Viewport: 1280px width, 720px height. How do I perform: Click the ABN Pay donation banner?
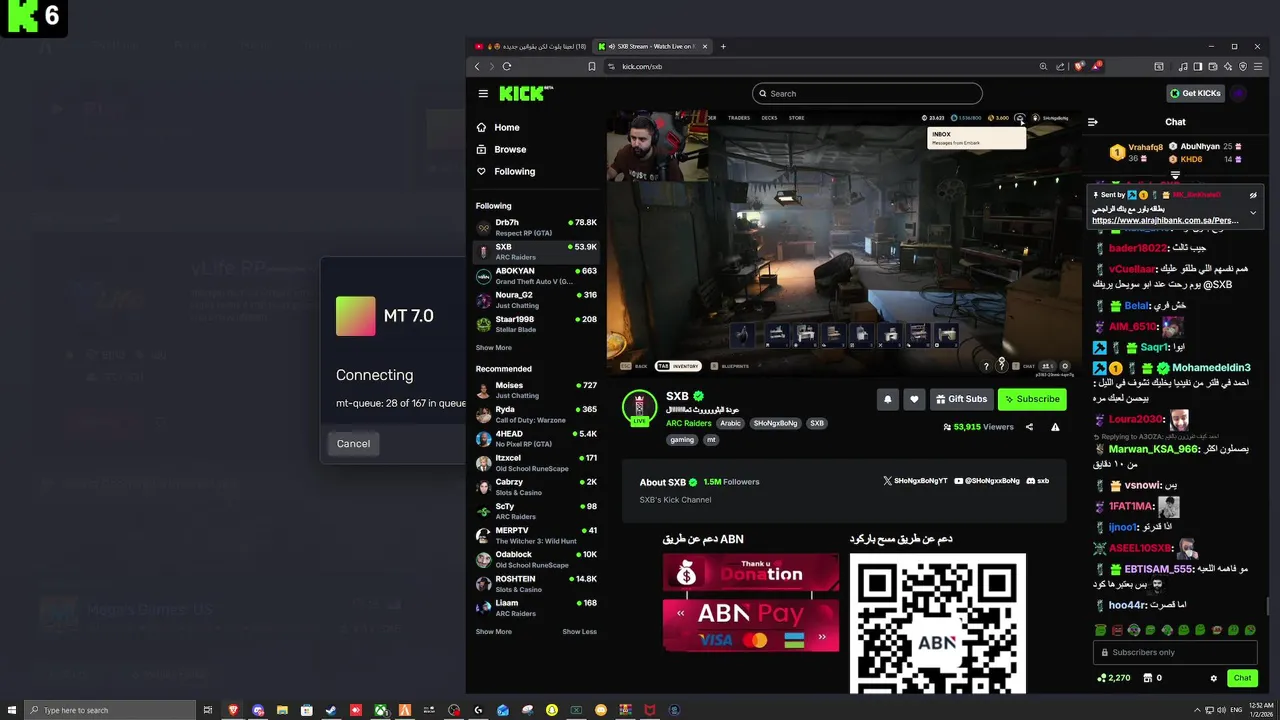tap(751, 626)
